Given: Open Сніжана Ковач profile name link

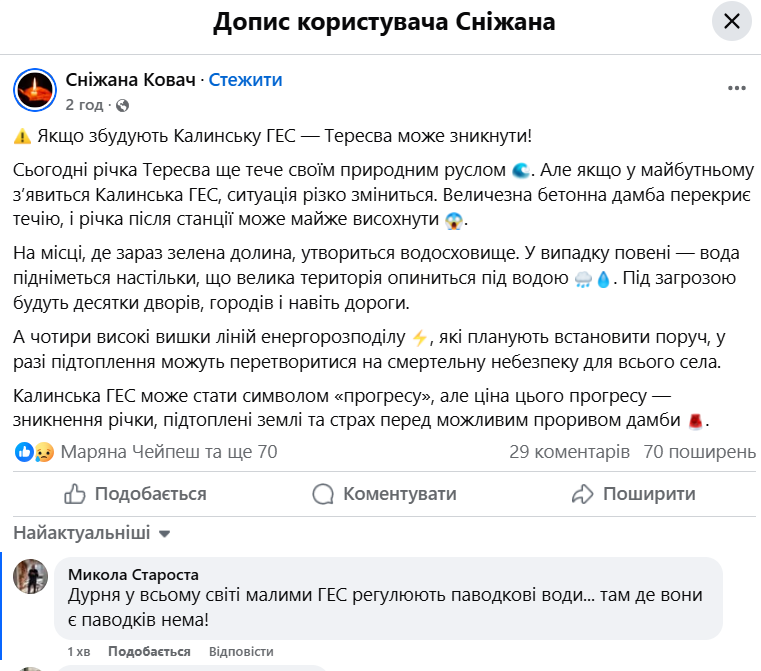Looking at the screenshot, I should click(x=130, y=80).
